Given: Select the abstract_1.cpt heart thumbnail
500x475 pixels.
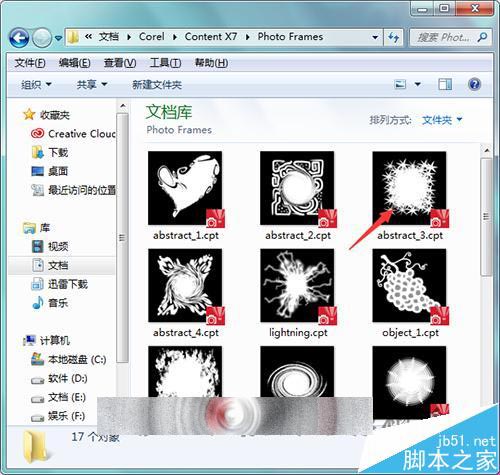Looking at the screenshot, I should coord(185,188).
